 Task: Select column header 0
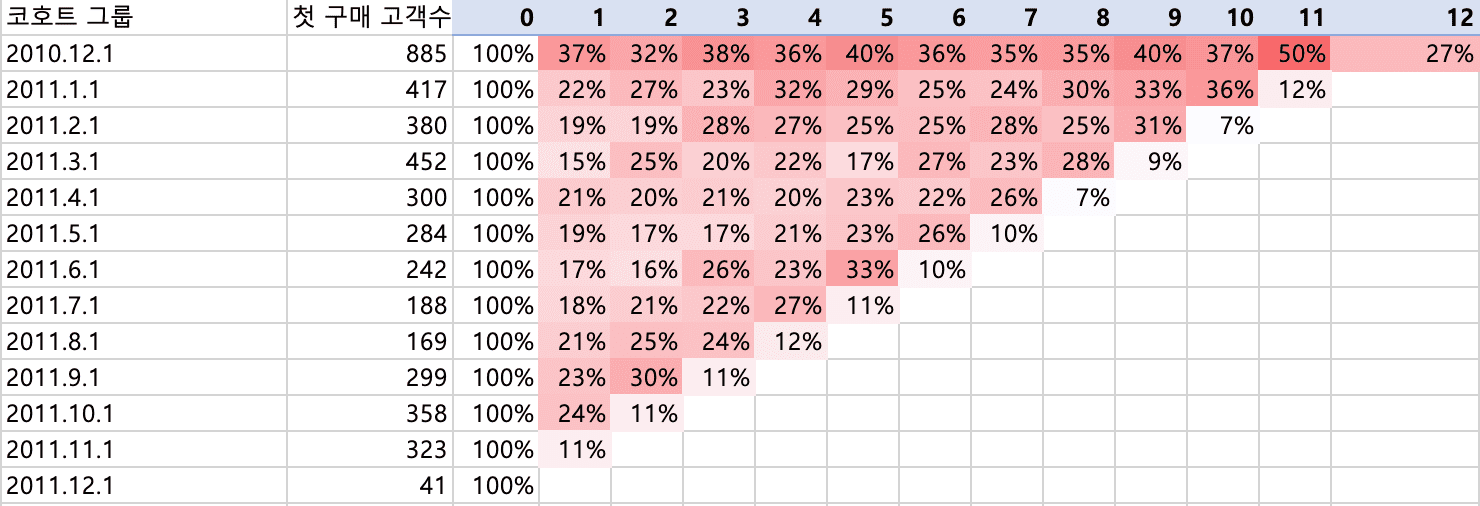click(x=496, y=17)
